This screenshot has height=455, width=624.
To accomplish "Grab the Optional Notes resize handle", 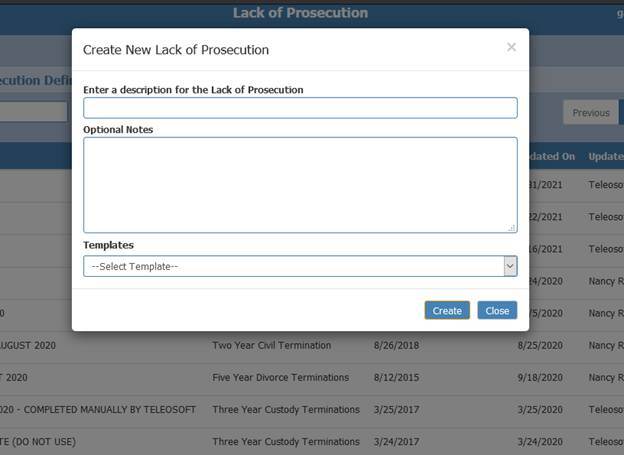I will click(512, 228).
